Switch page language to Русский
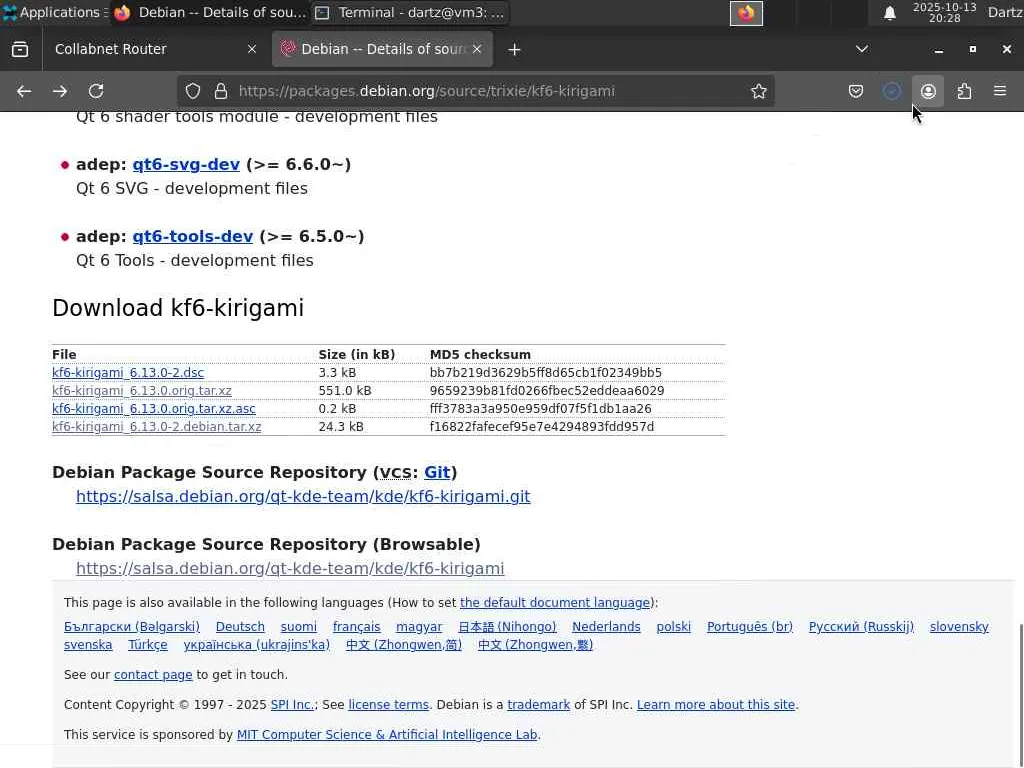 click(x=861, y=627)
